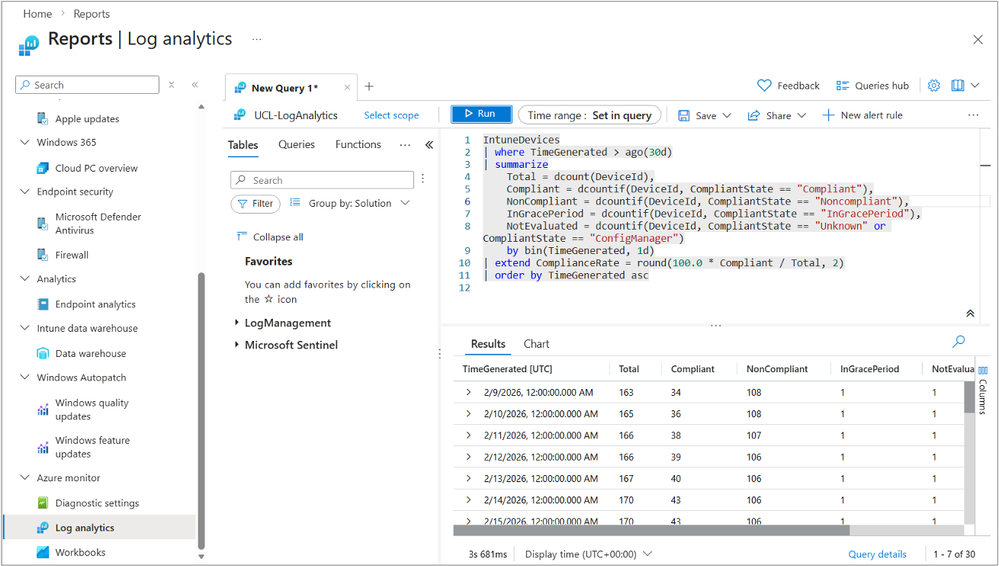The image size is (999, 566).
Task: Click the settings gear icon
Action: click(x=933, y=86)
